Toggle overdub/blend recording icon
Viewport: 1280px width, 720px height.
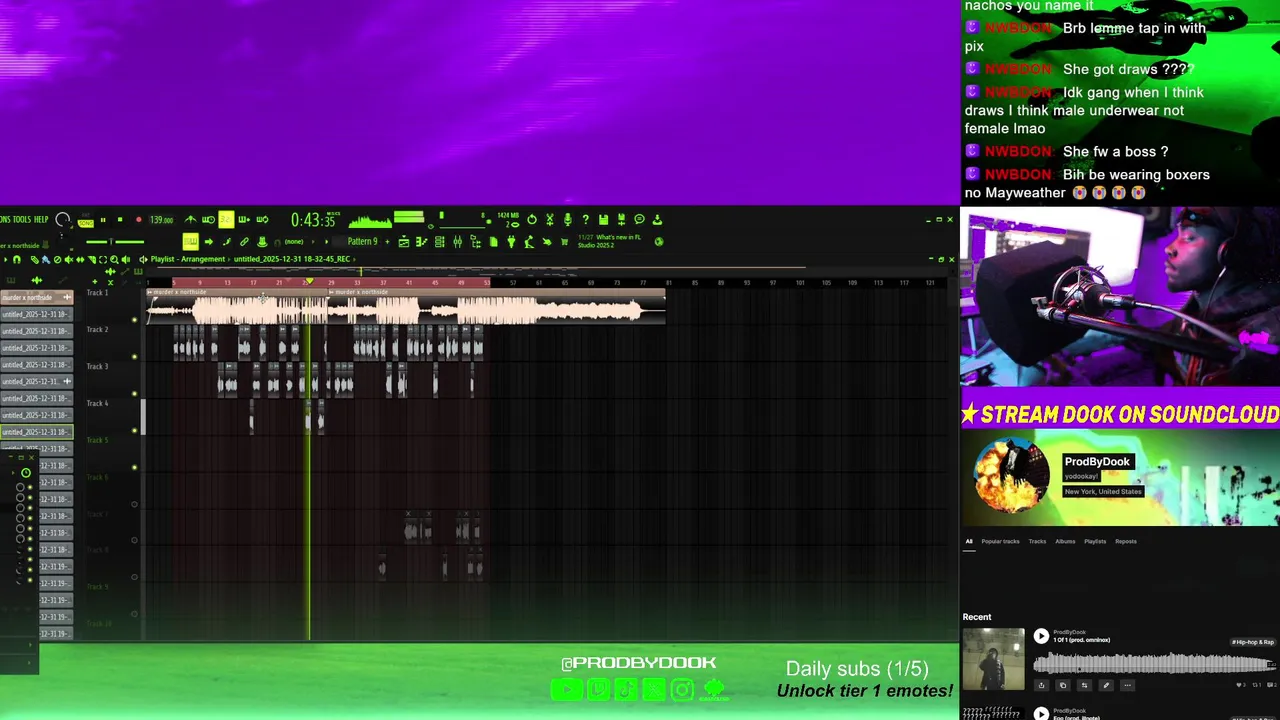(x=243, y=220)
